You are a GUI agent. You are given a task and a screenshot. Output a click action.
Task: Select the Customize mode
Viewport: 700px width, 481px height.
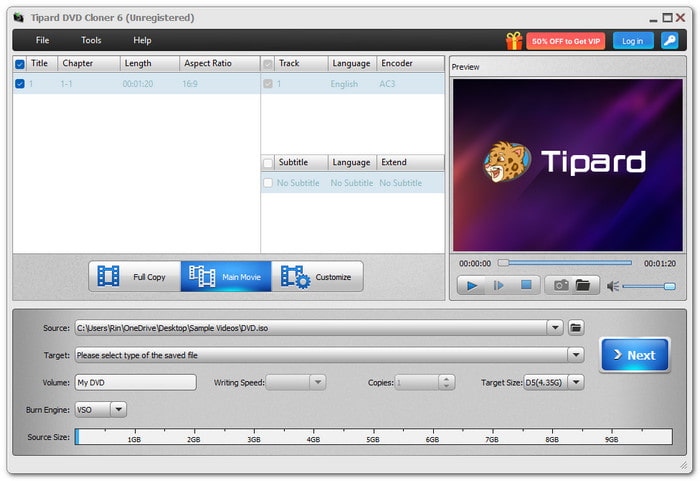[317, 276]
